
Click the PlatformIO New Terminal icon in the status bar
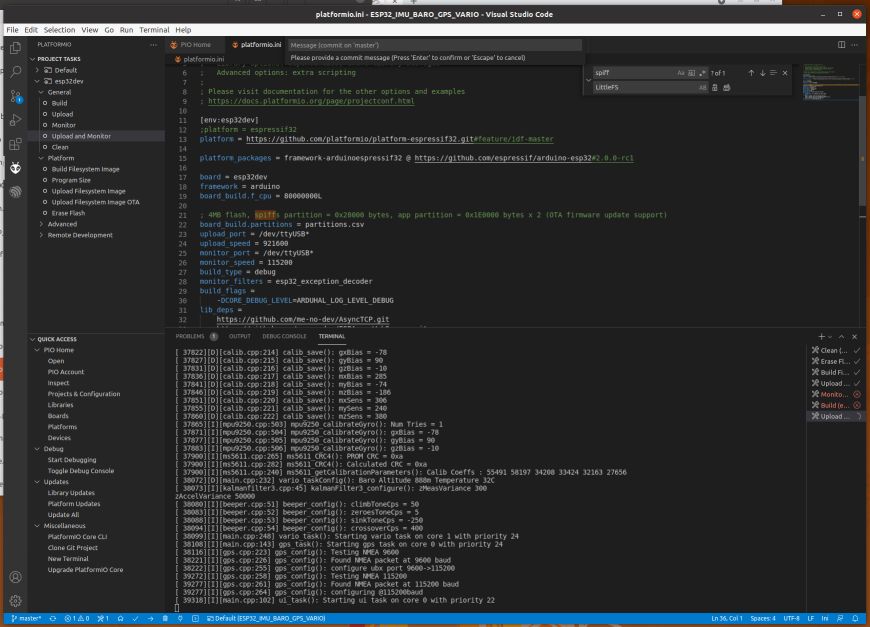coord(195,618)
